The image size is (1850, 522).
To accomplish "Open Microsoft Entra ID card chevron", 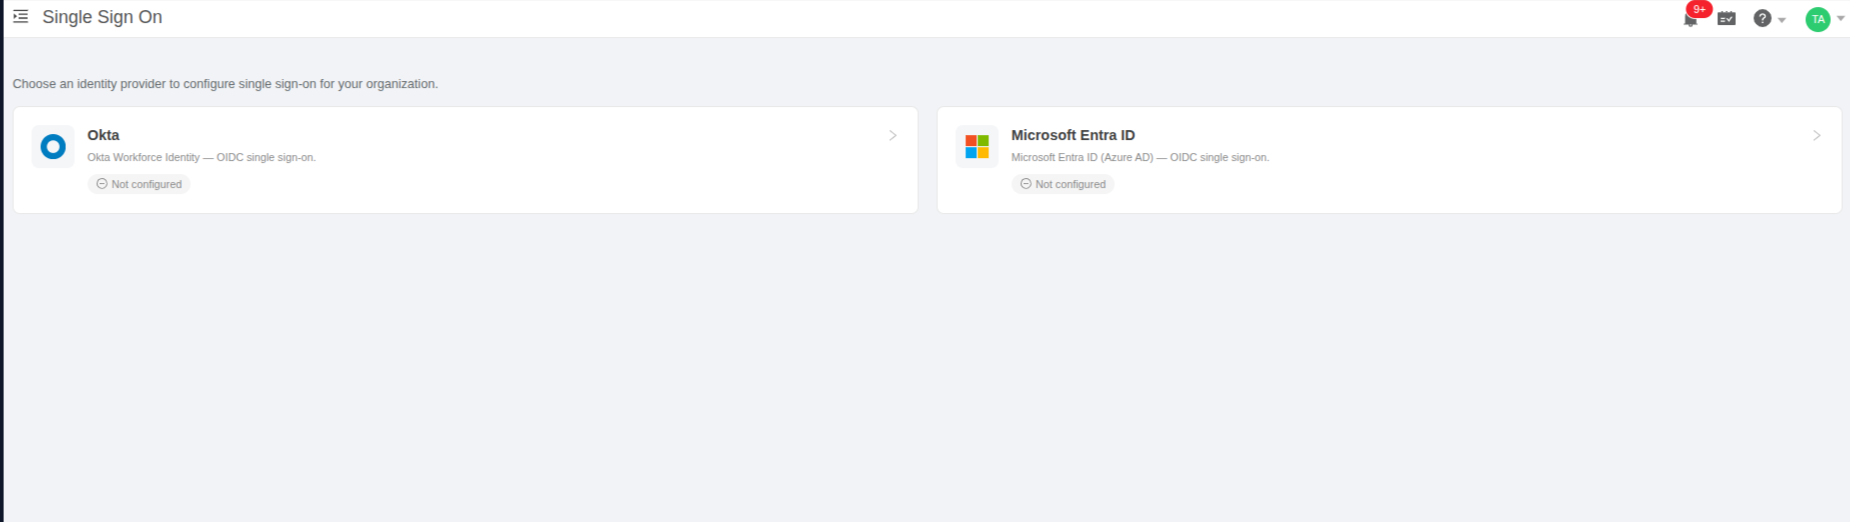I will [1817, 135].
